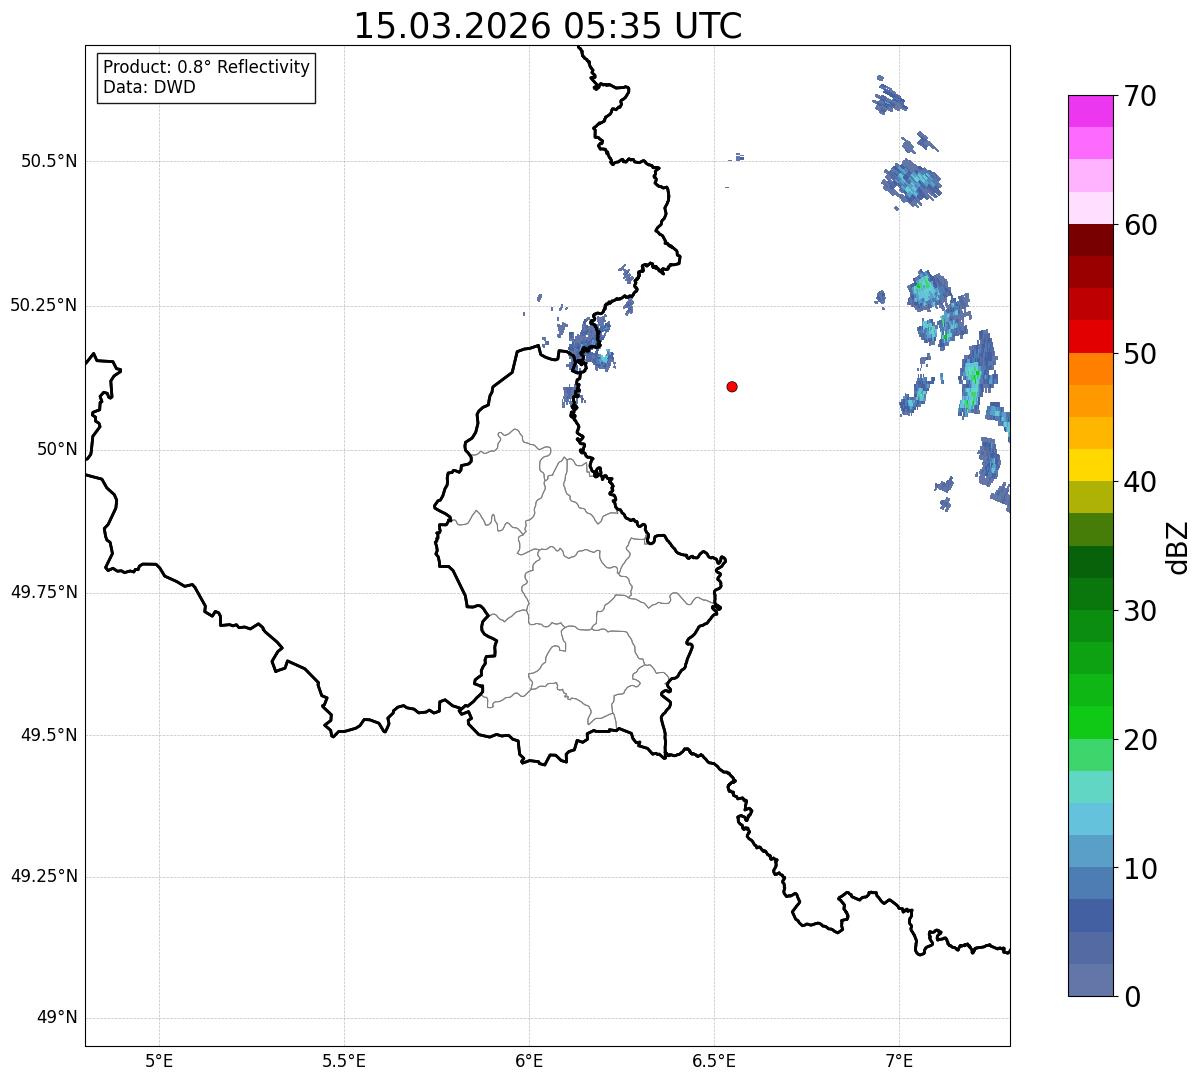The height and width of the screenshot is (1081, 1202).
Task: Click the colorbar tick label 70
Action: pyautogui.click(x=1140, y=96)
